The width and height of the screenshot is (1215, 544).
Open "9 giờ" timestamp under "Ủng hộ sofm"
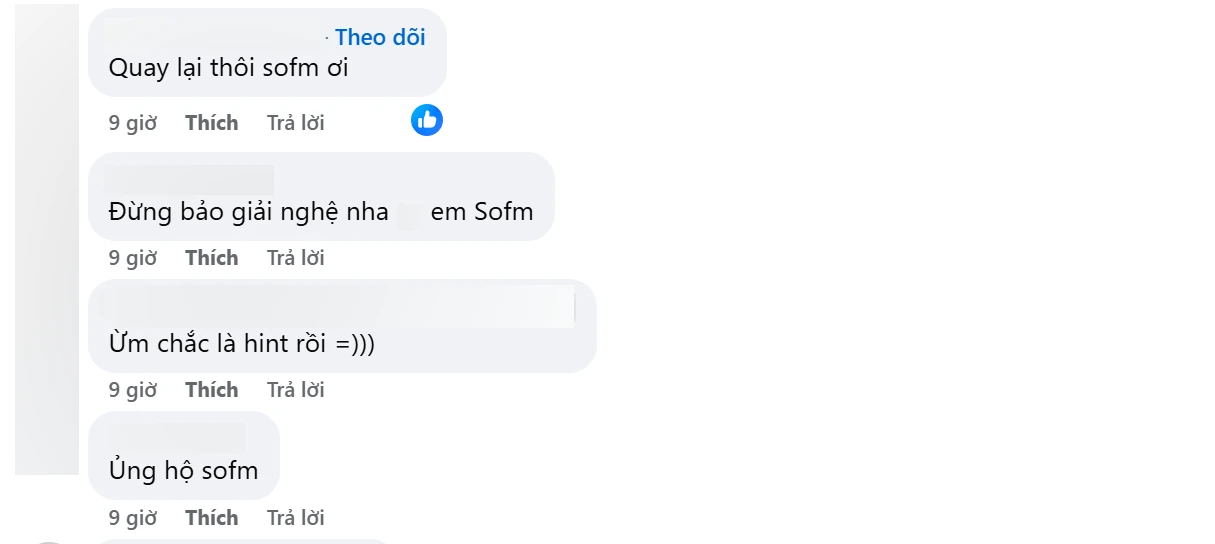tap(133, 518)
